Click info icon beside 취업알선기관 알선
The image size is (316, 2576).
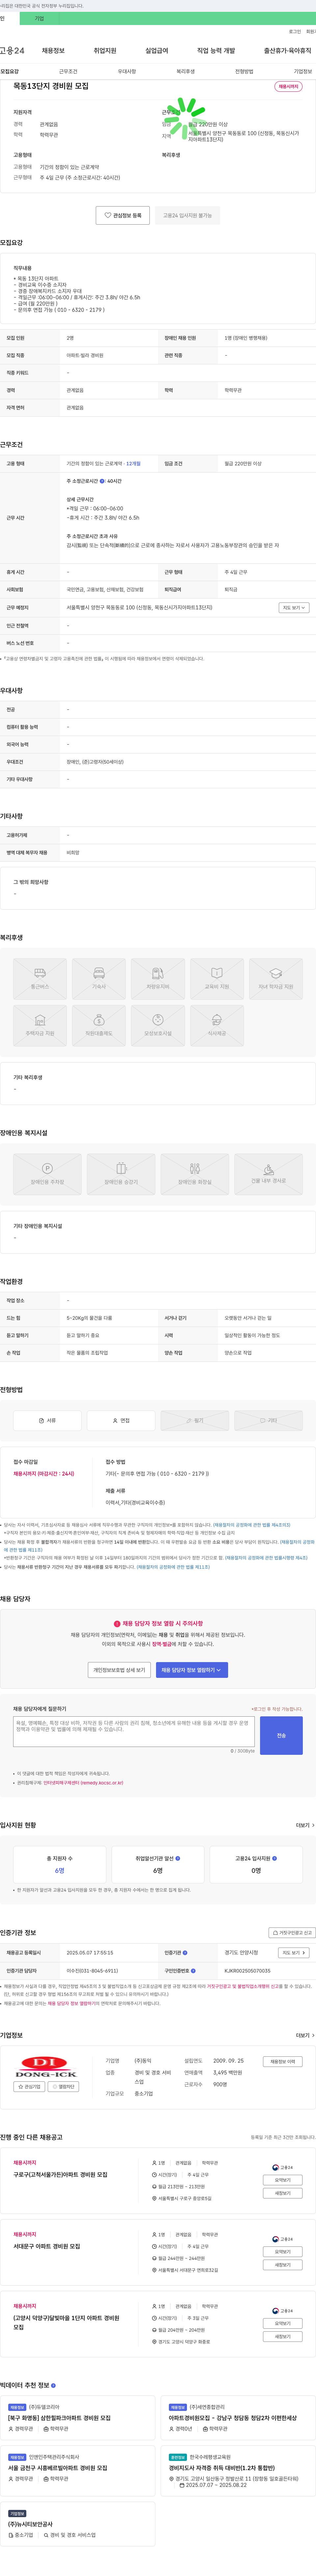pyautogui.click(x=178, y=1858)
